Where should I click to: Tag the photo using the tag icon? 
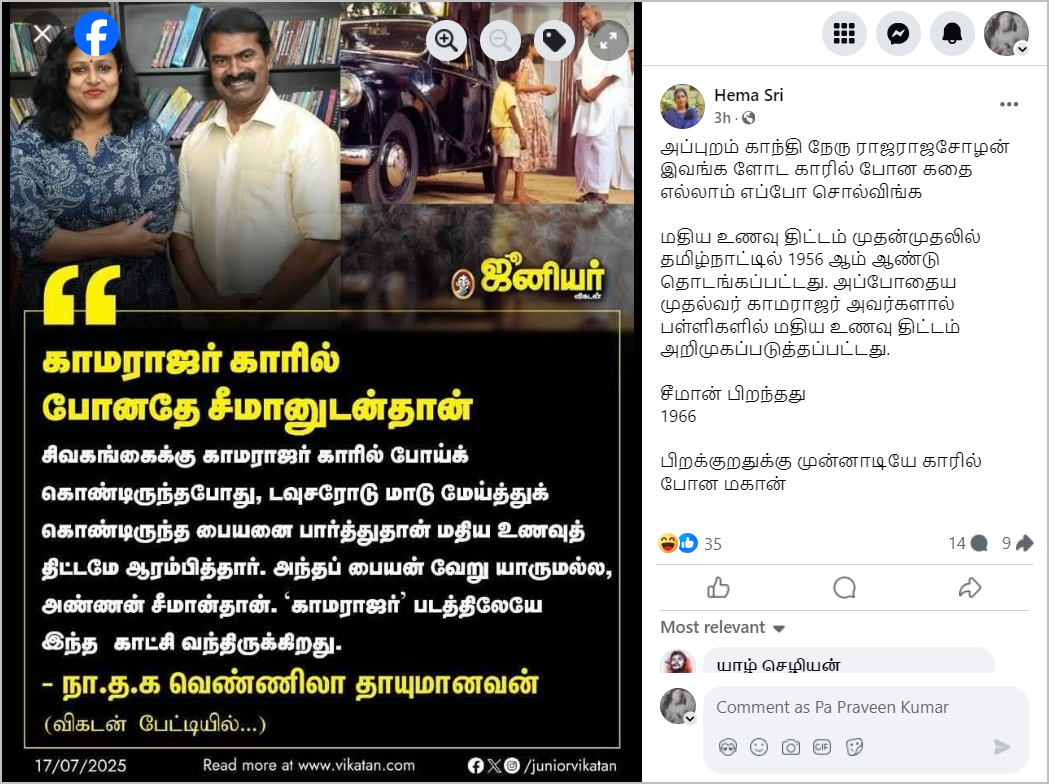(554, 40)
